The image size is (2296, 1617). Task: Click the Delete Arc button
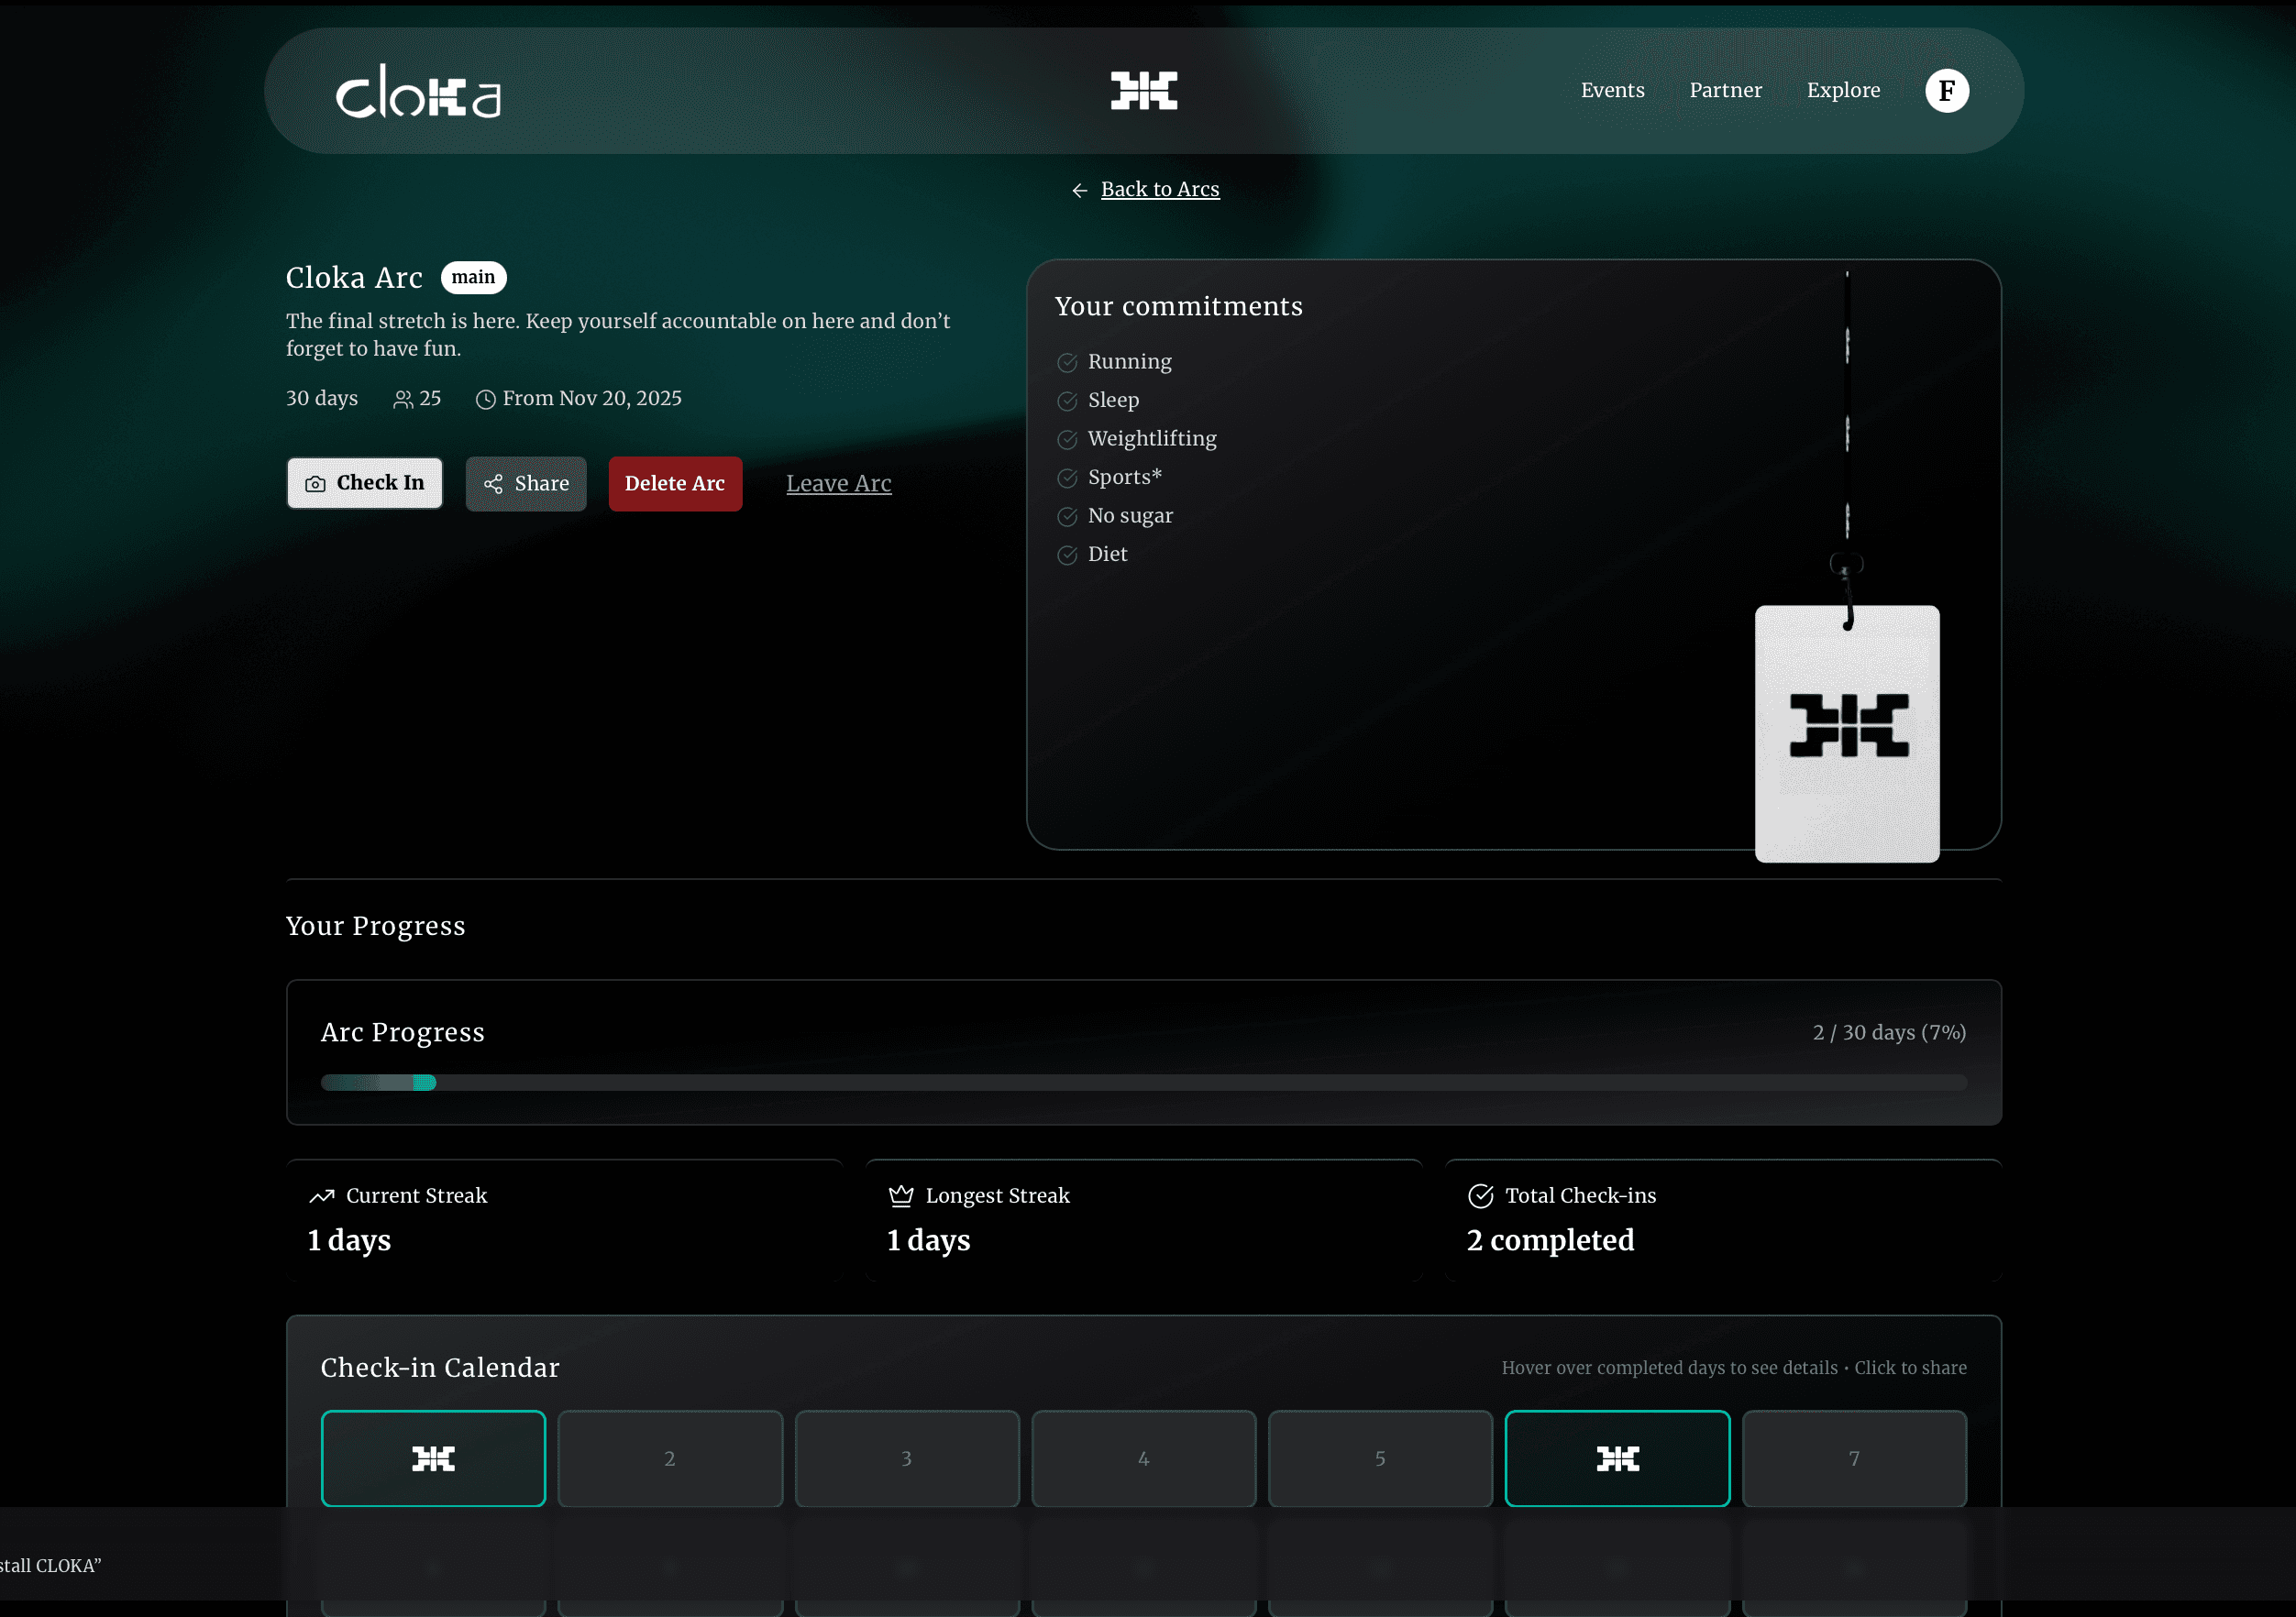click(675, 483)
